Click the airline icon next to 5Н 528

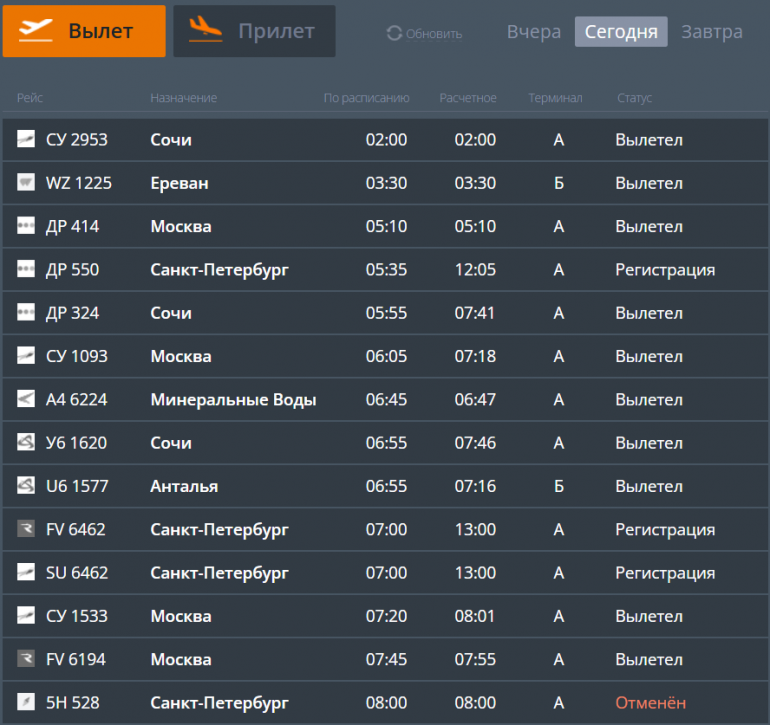point(26,702)
